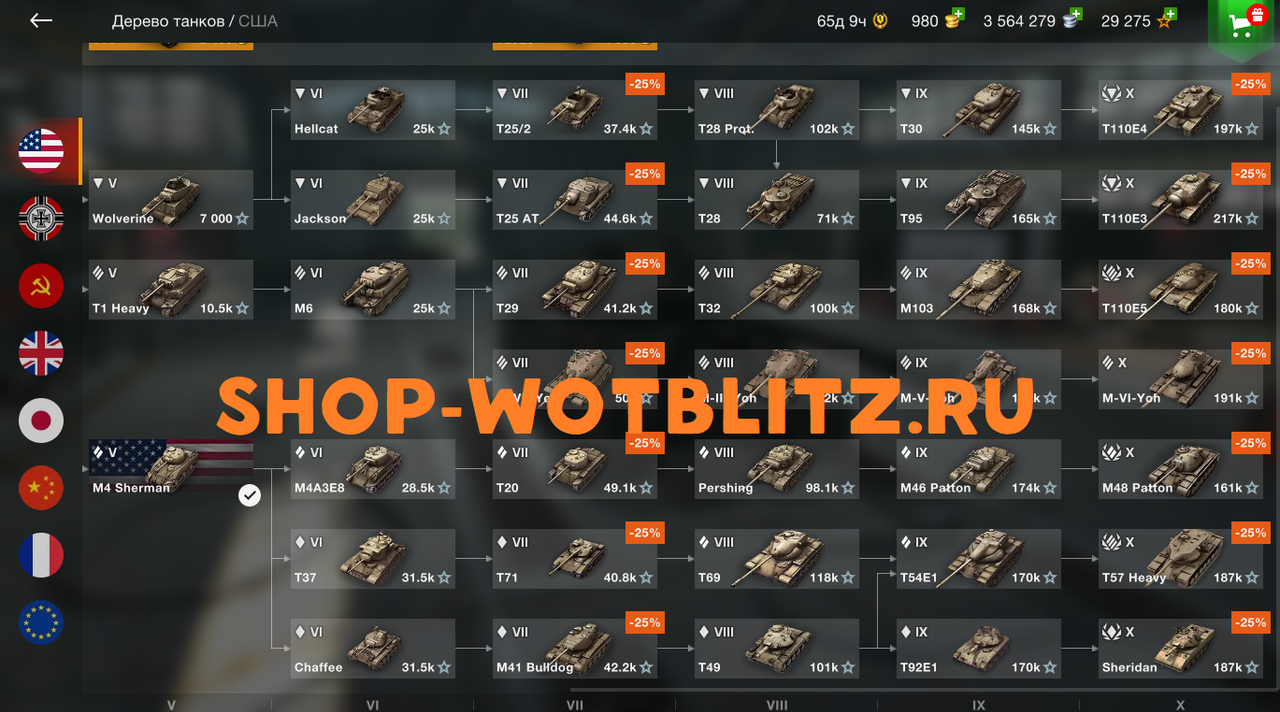Click the Дерево танков breadcrumb
The image size is (1280, 712).
tap(168, 21)
